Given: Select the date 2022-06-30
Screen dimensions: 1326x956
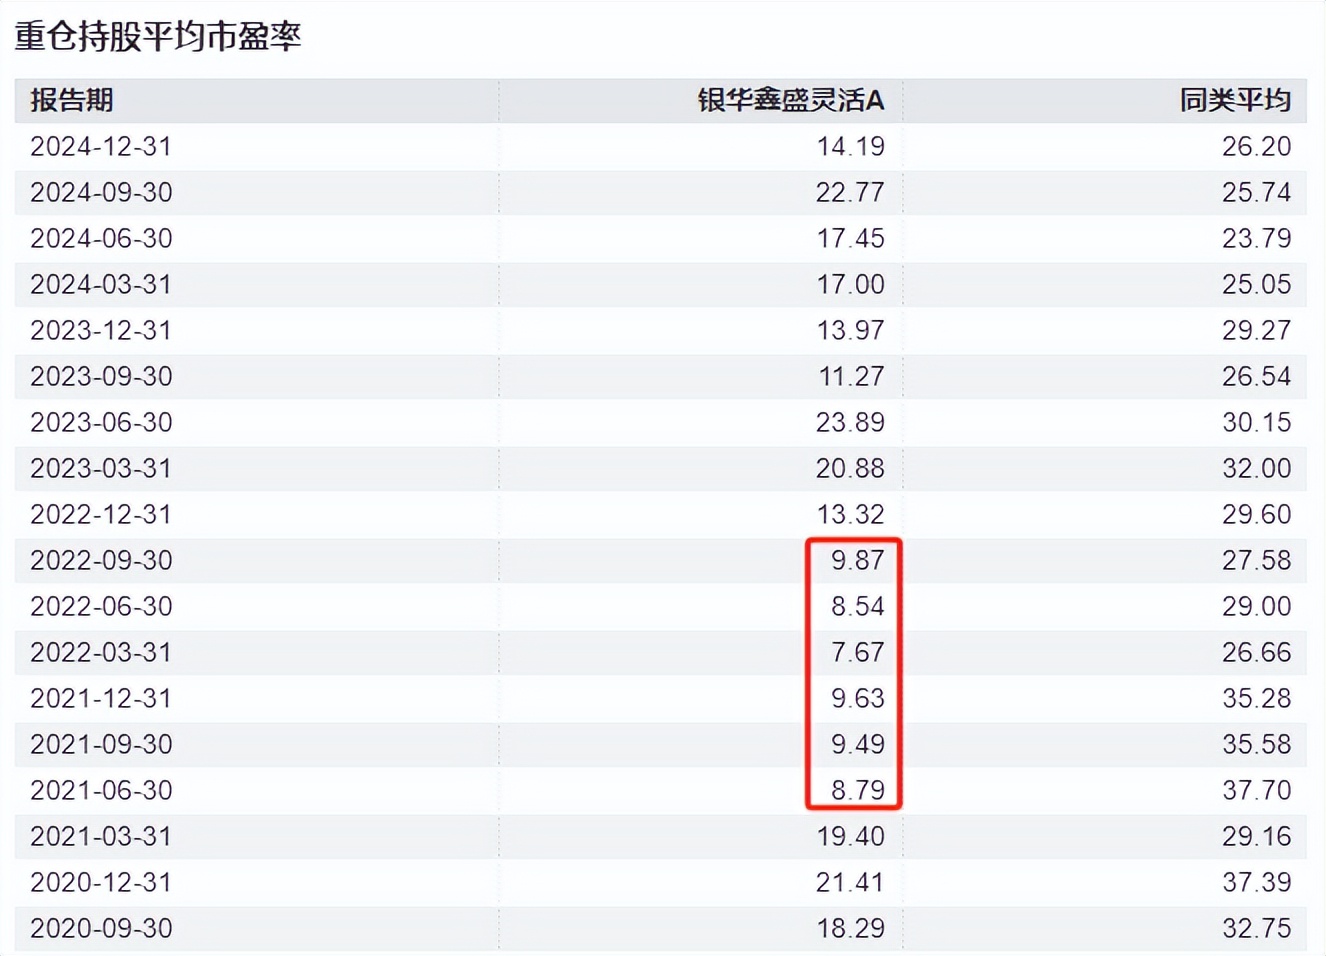Looking at the screenshot, I should coord(101,606).
